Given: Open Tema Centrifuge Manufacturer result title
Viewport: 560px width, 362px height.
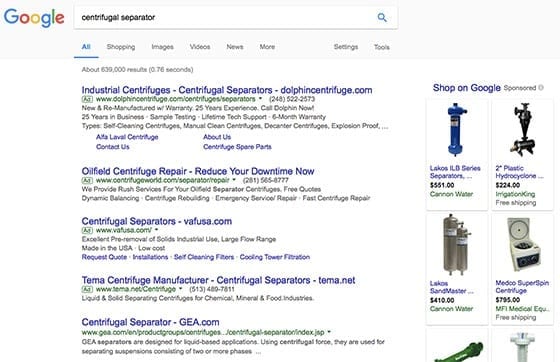Looking at the screenshot, I should click(x=218, y=280).
